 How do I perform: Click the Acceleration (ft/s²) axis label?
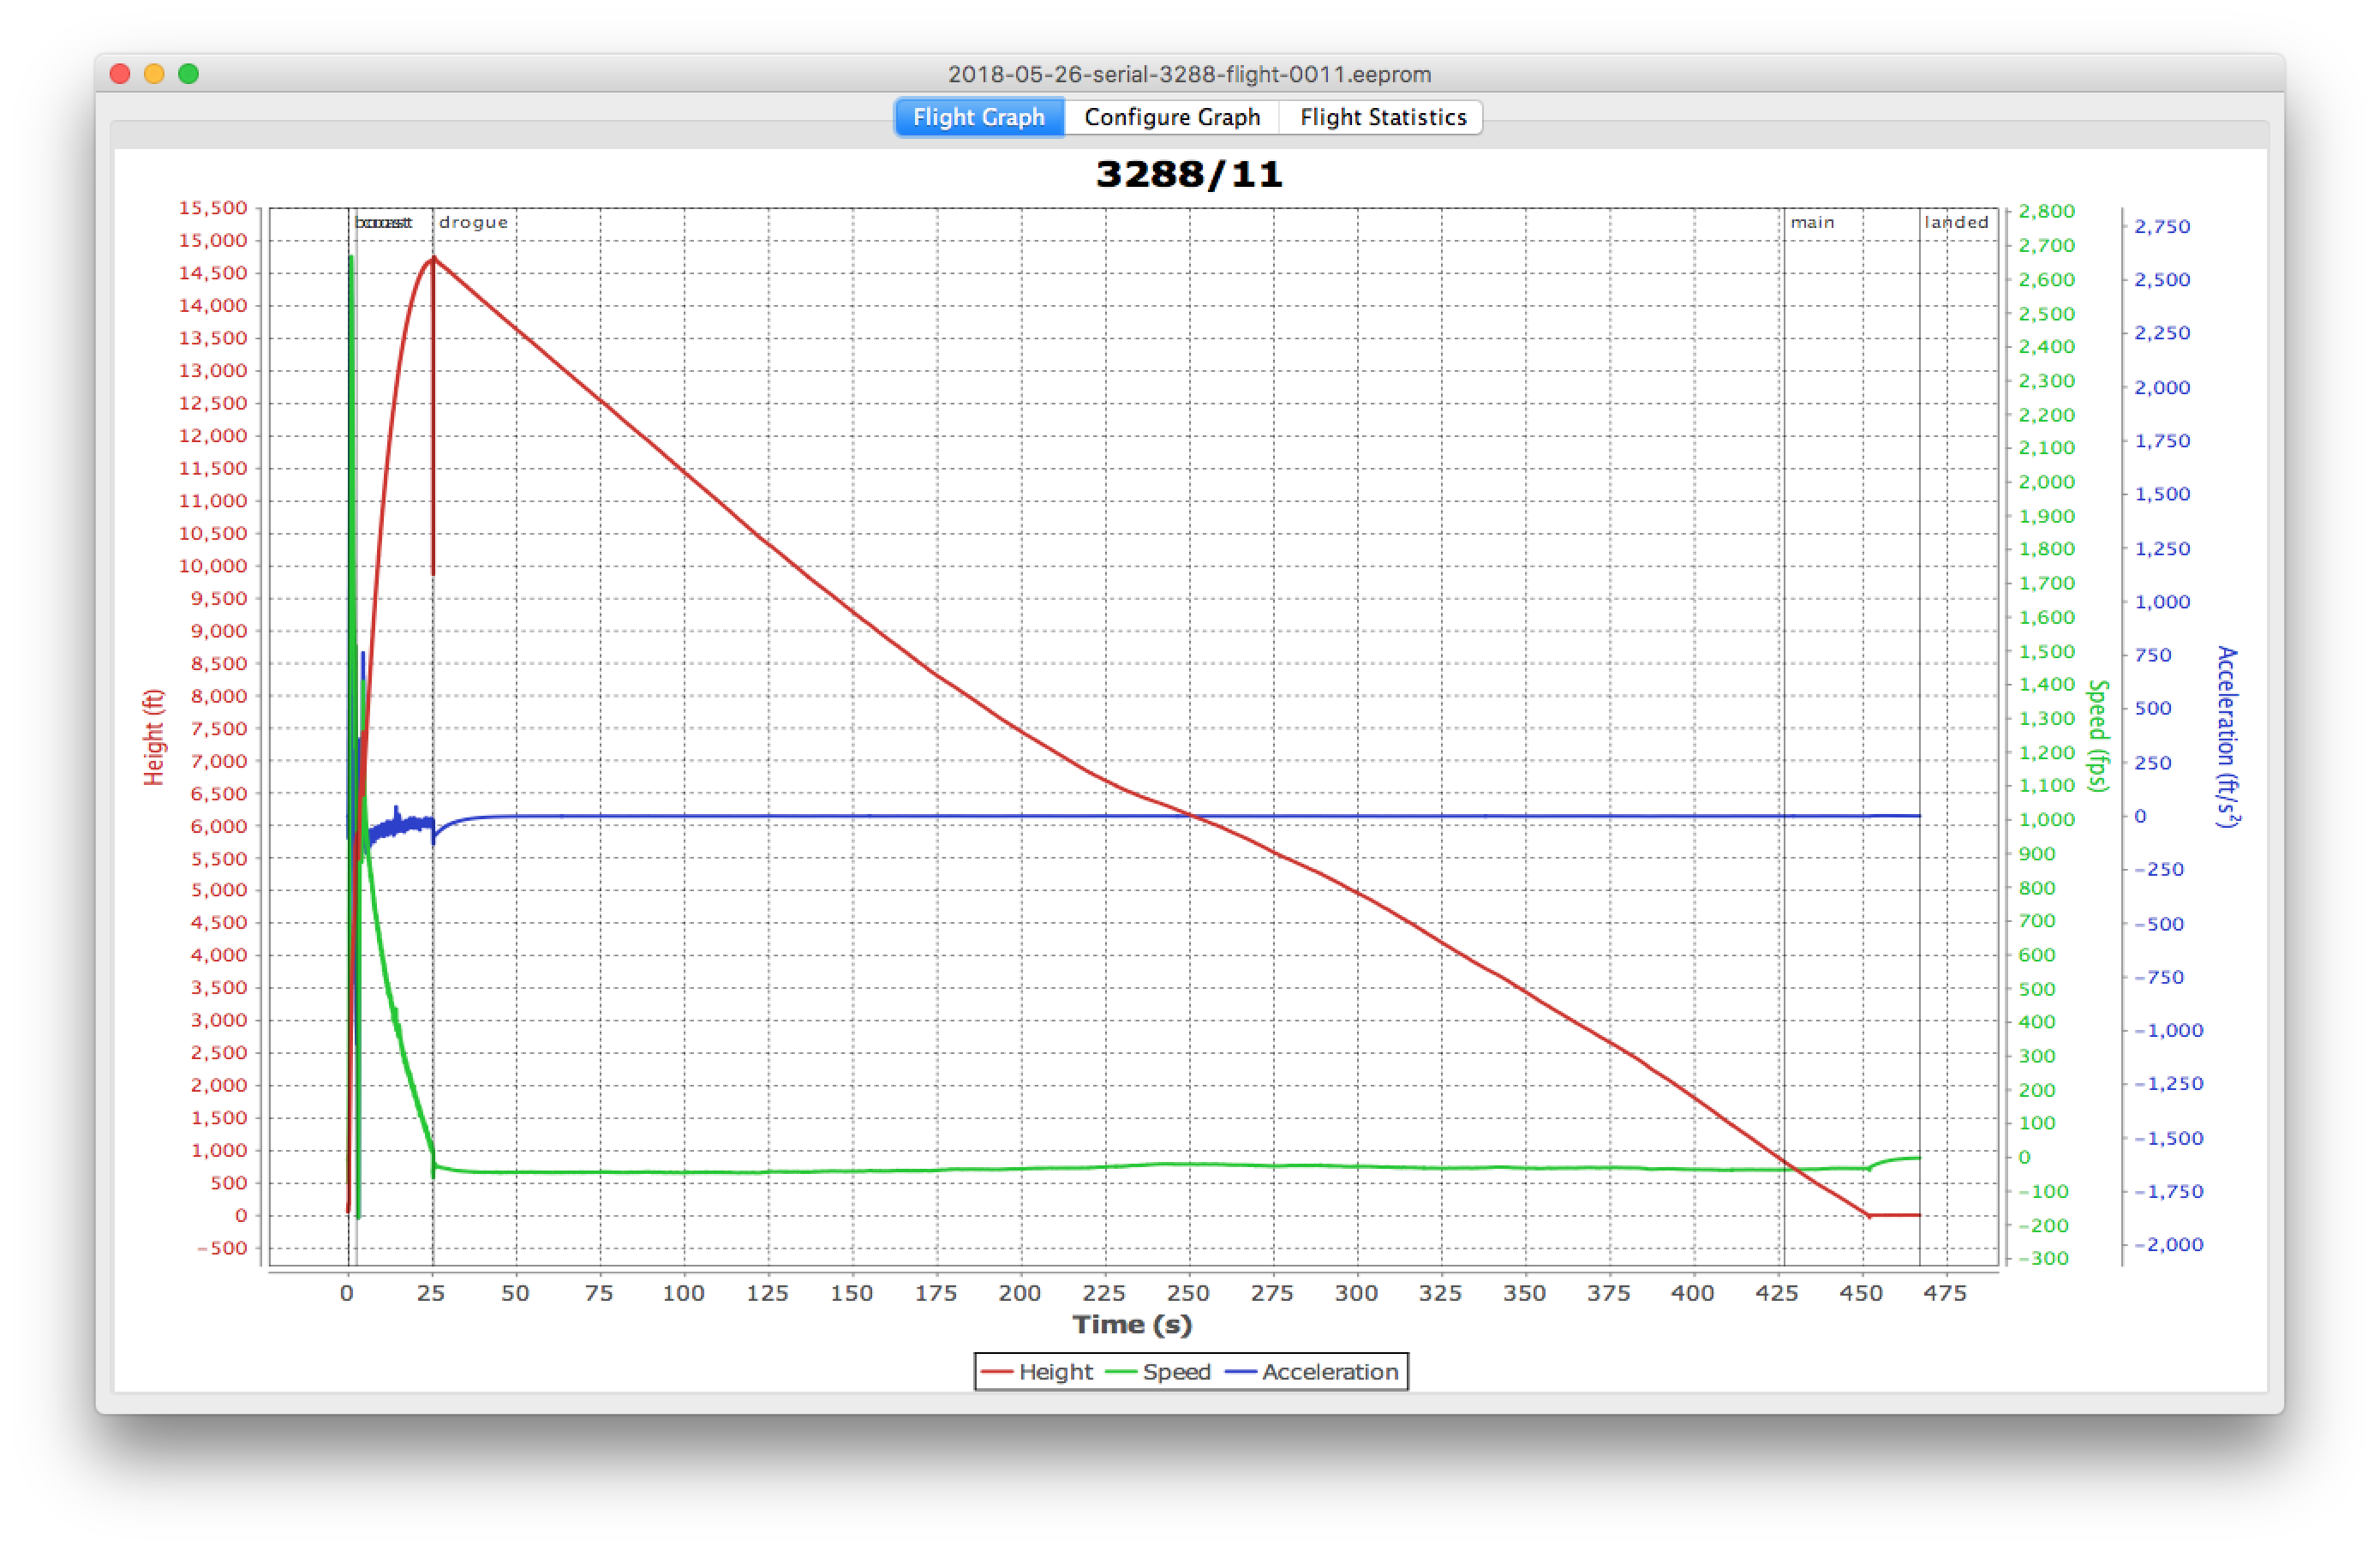(2227, 737)
